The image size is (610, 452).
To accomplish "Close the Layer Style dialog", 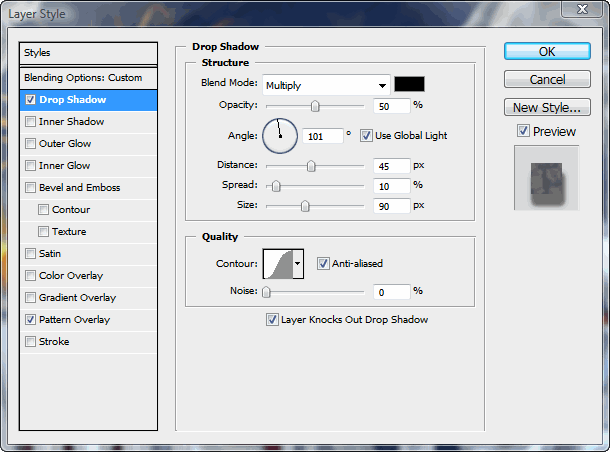I will (582, 9).
